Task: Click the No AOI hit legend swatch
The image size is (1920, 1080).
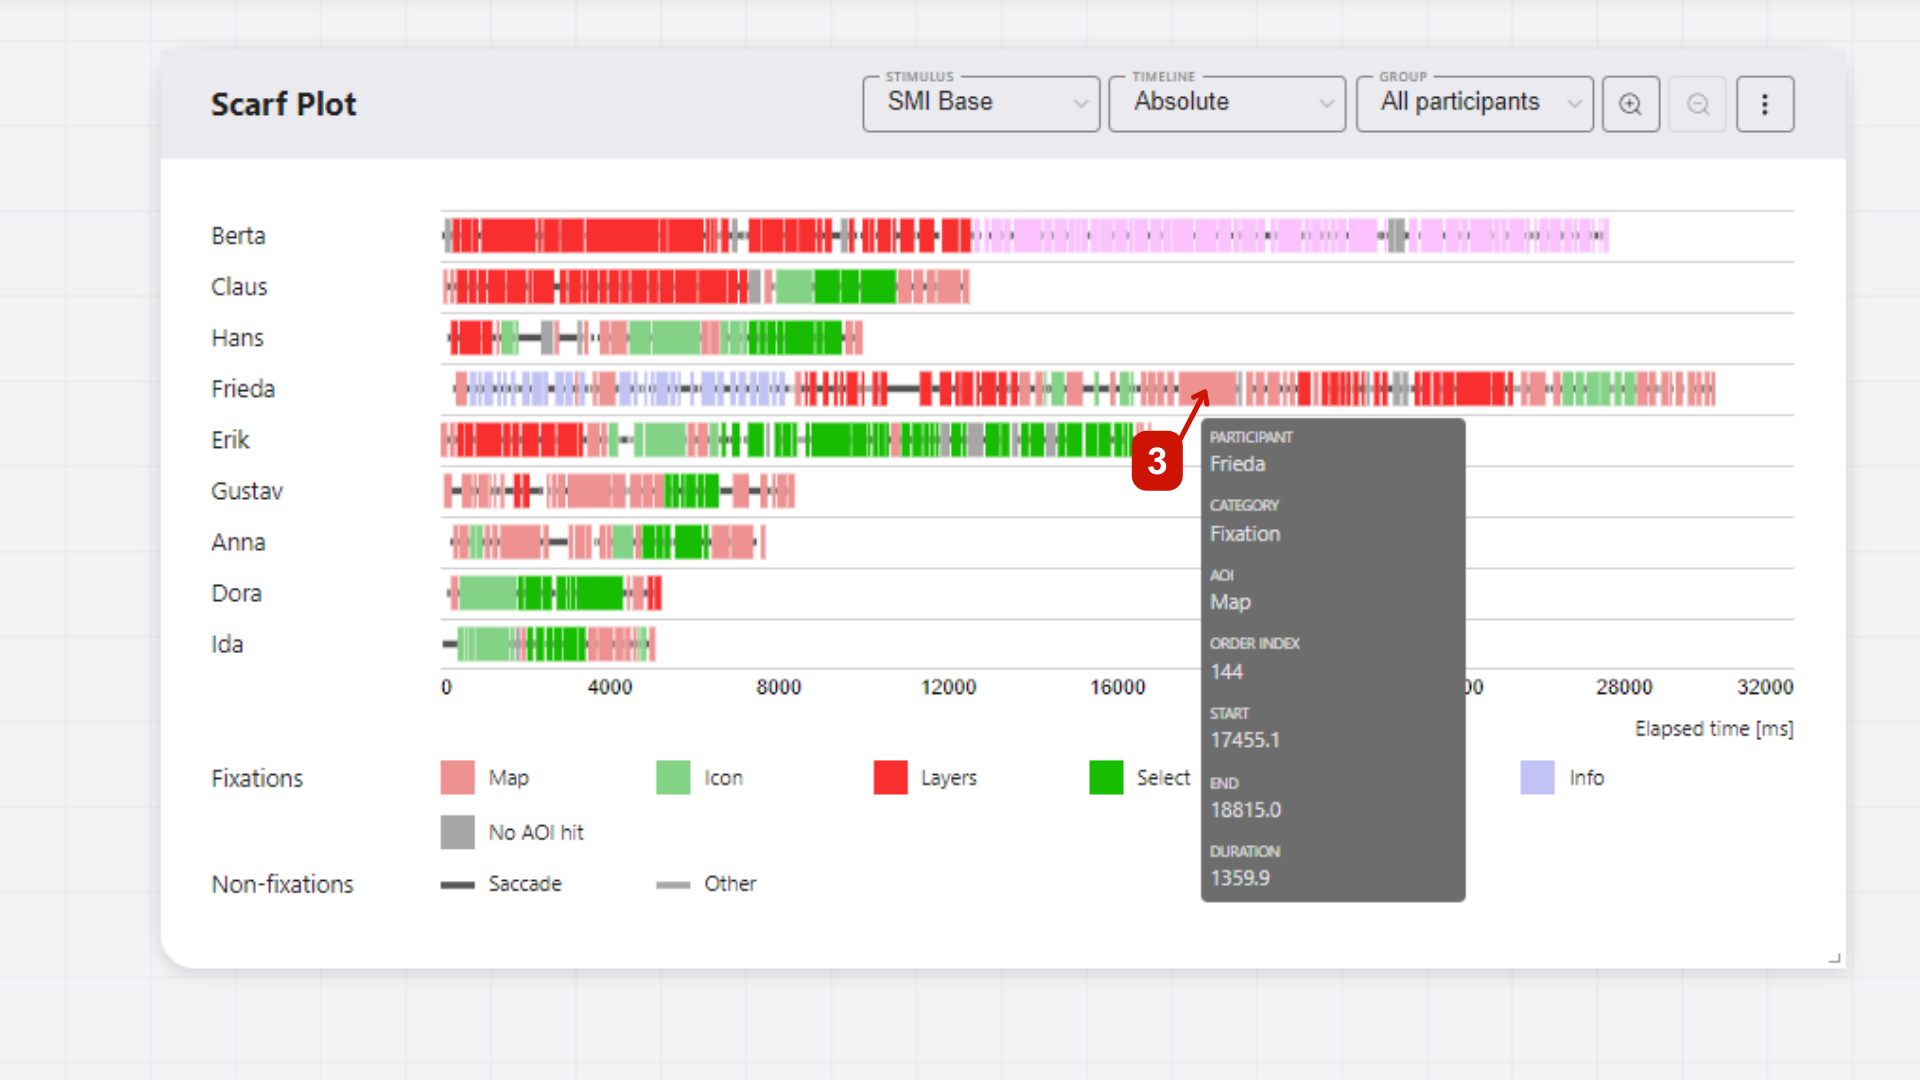Action: click(x=456, y=831)
